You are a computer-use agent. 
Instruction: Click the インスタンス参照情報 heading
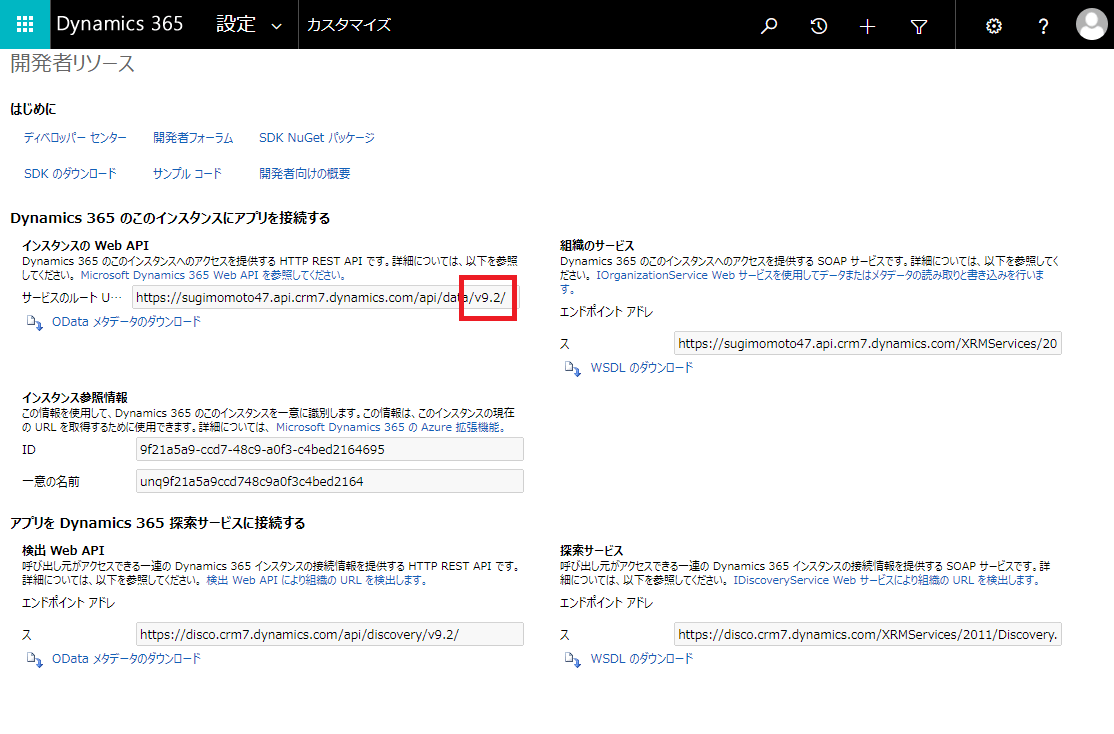[x=75, y=398]
